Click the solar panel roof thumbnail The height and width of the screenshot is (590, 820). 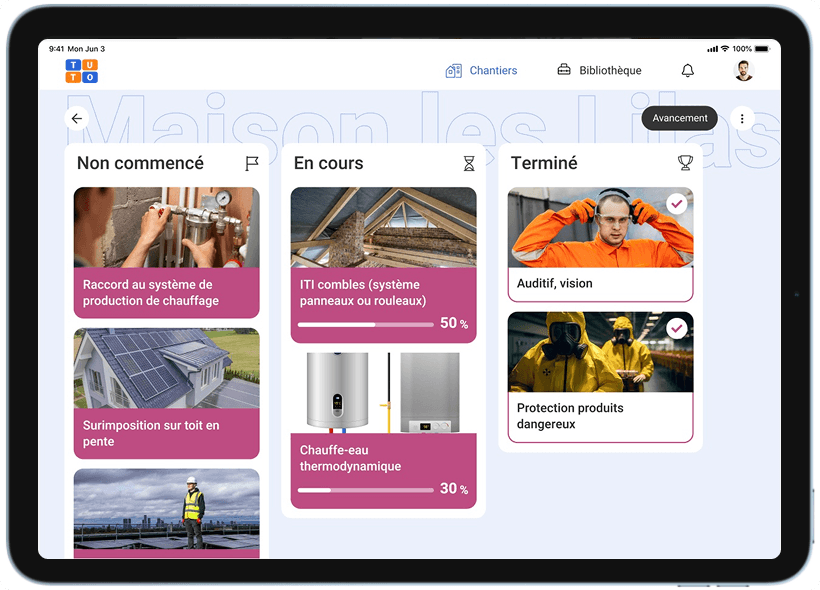[166, 368]
